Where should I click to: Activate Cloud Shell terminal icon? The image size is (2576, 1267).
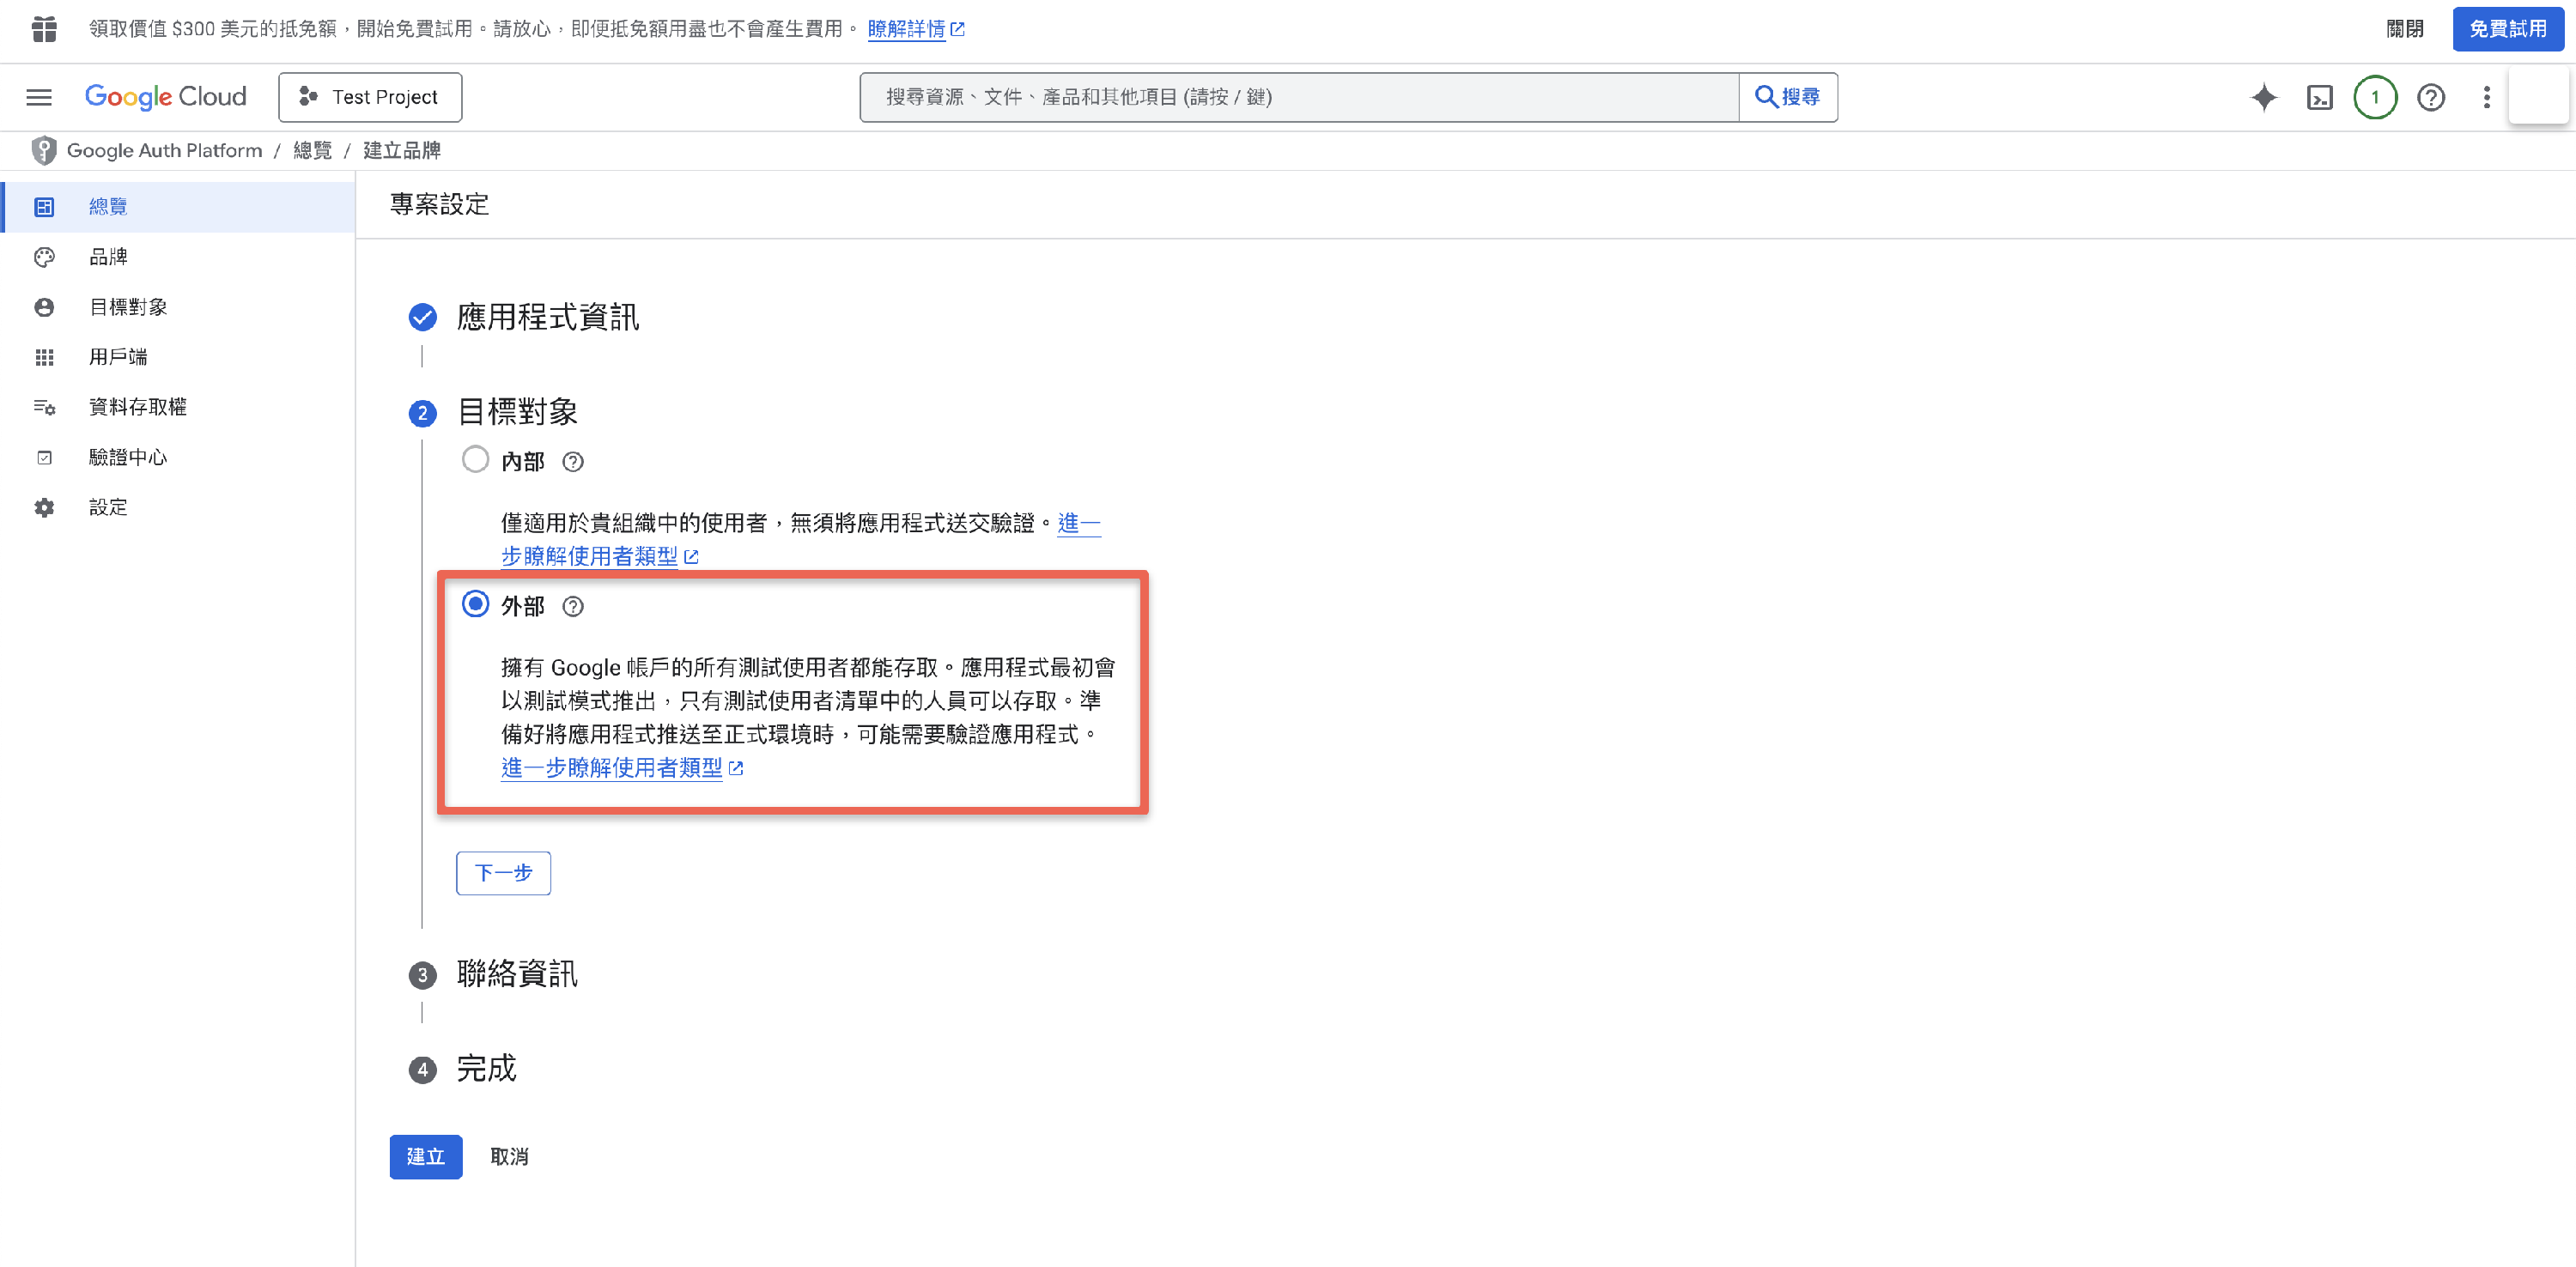(2320, 97)
